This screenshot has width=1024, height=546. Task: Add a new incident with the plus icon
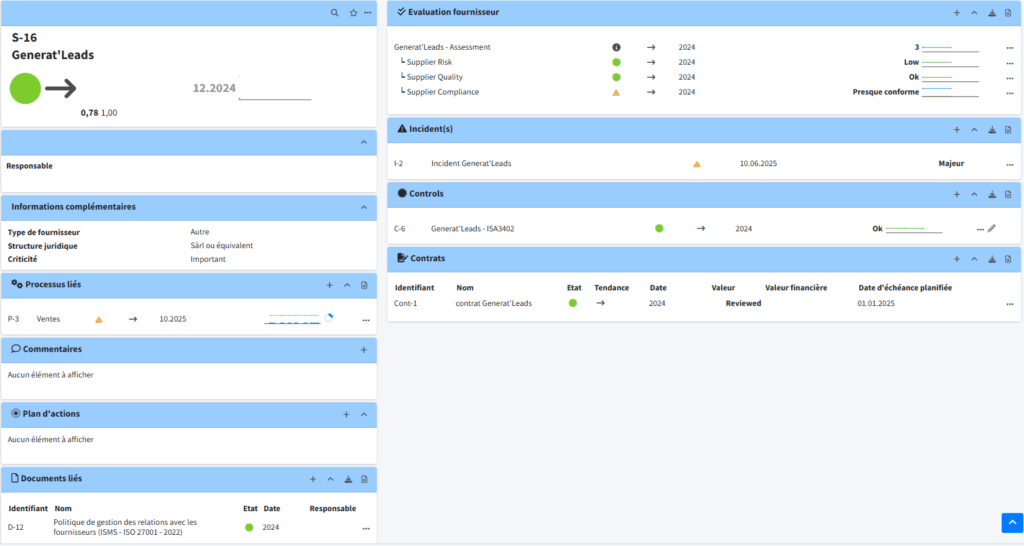point(956,130)
